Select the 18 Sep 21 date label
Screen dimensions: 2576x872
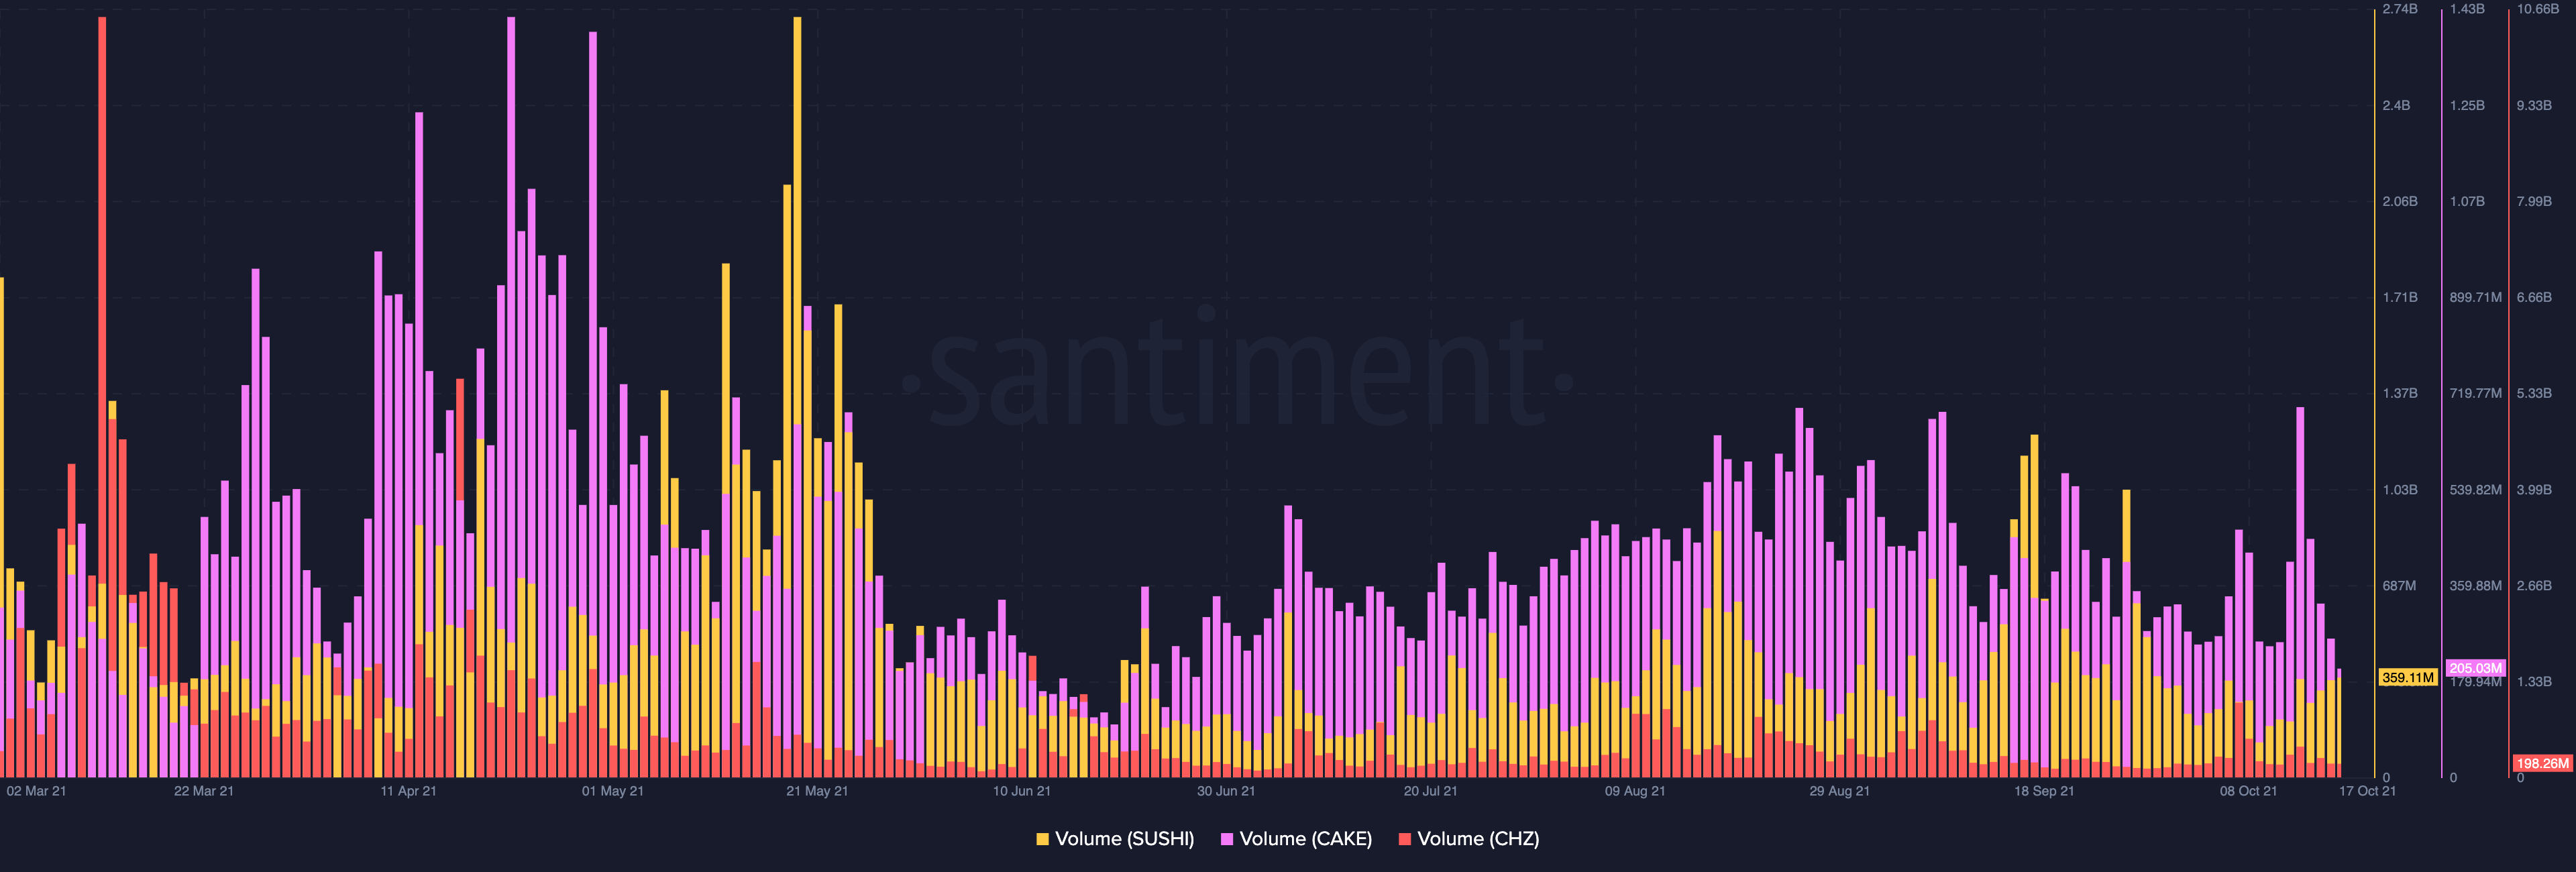(x=2044, y=791)
